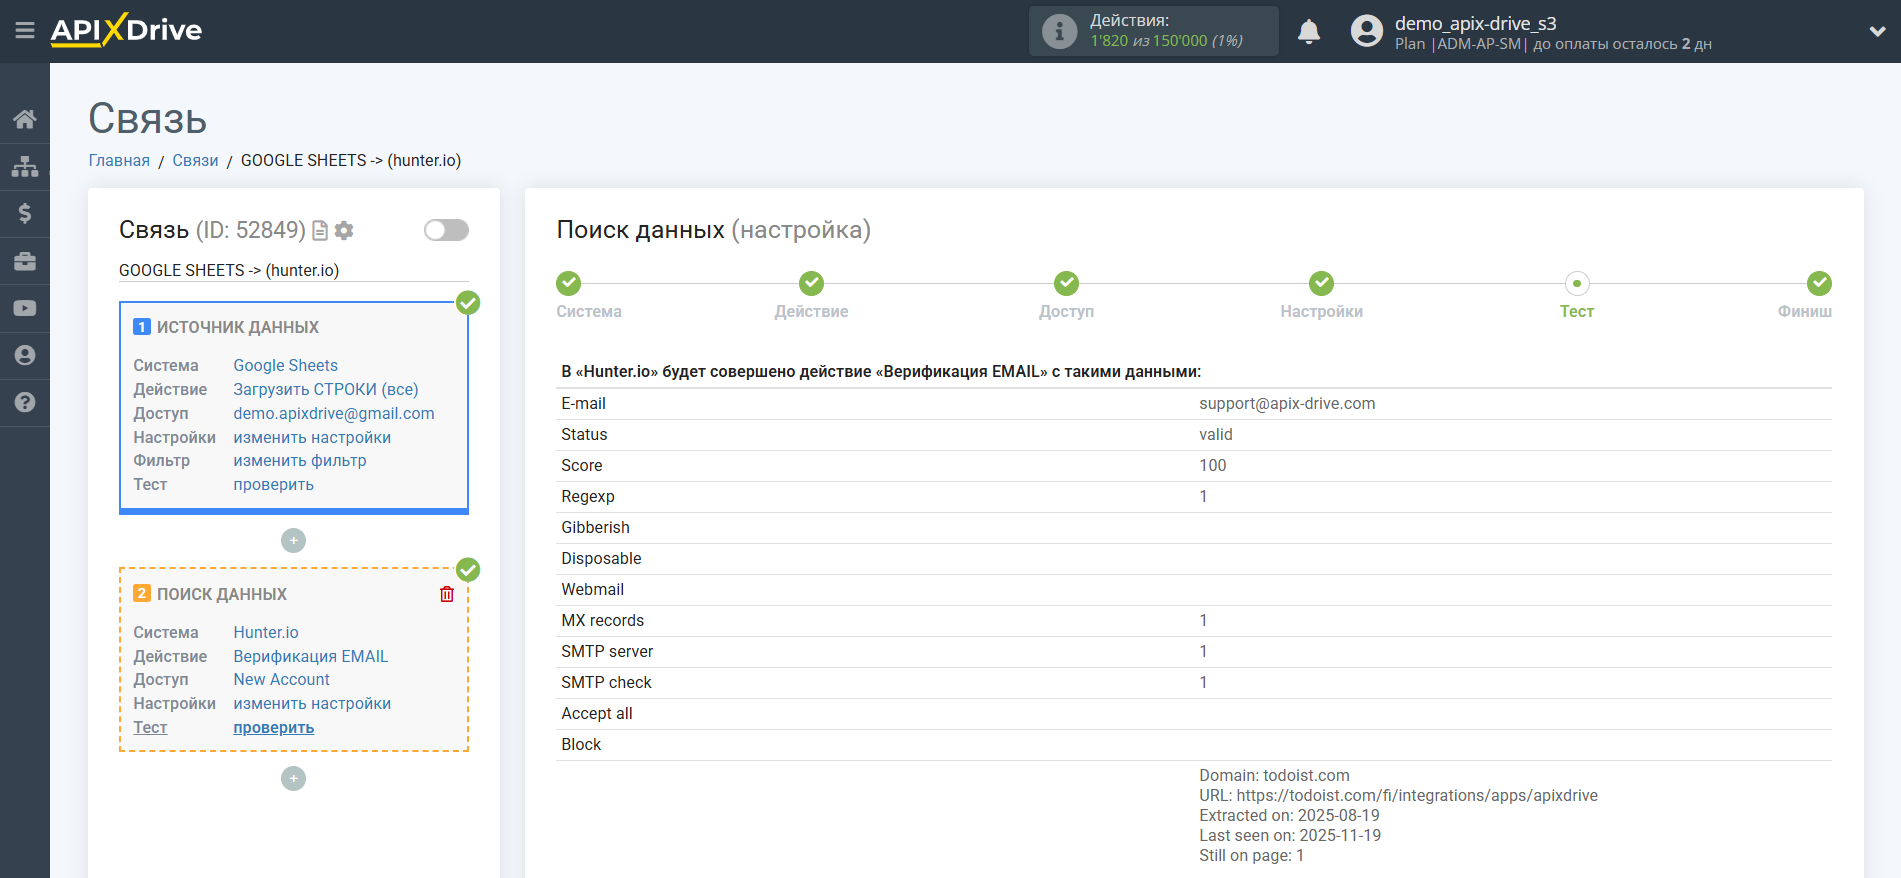This screenshot has height=878, width=1901.
Task: Click the New Account access link
Action: [281, 679]
